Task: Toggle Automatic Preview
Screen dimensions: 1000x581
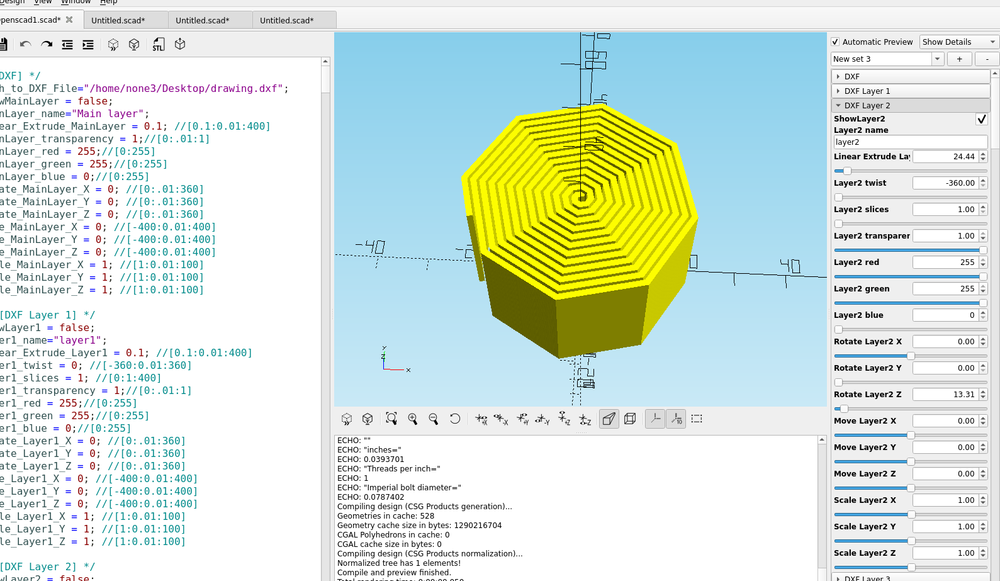Action: (835, 41)
